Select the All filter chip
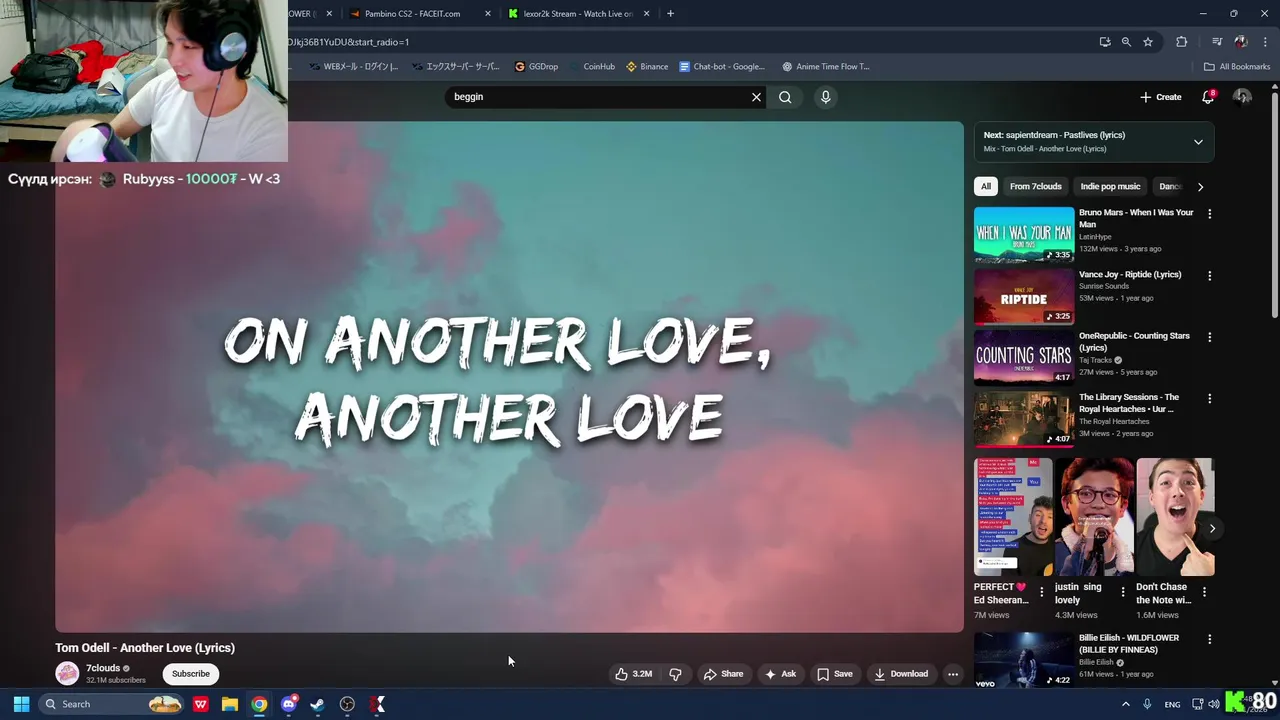This screenshot has height=720, width=1280. click(986, 186)
